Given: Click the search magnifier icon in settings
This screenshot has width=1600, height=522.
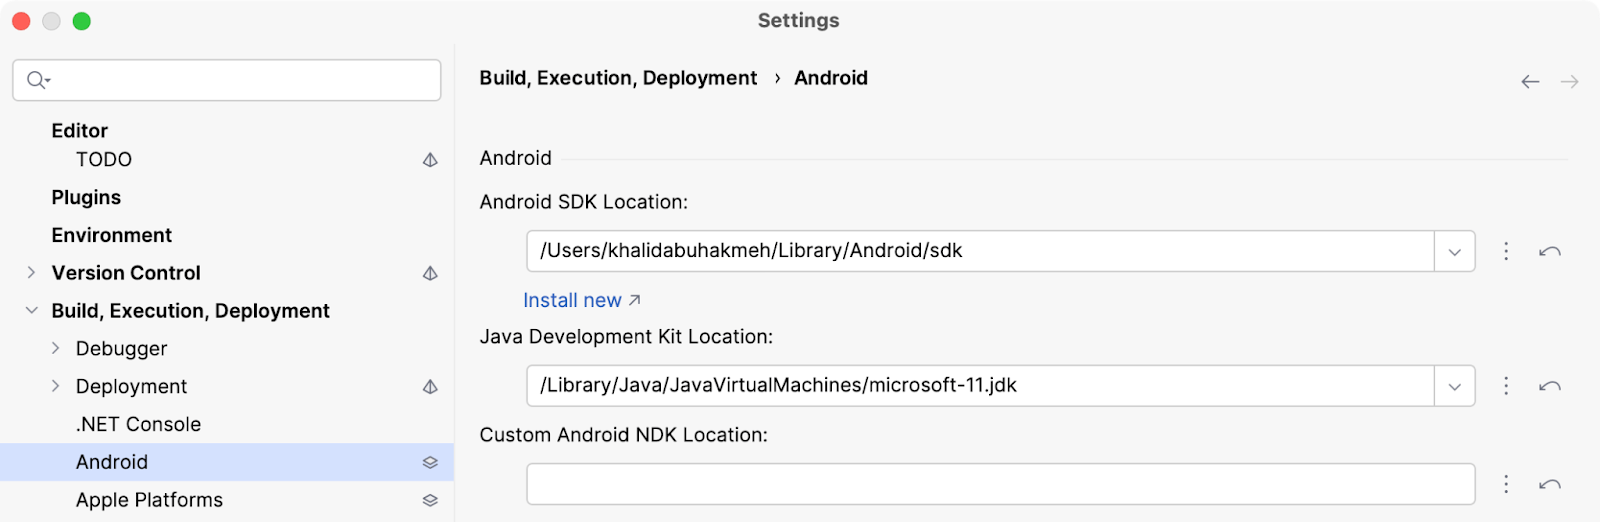Looking at the screenshot, I should pos(37,80).
